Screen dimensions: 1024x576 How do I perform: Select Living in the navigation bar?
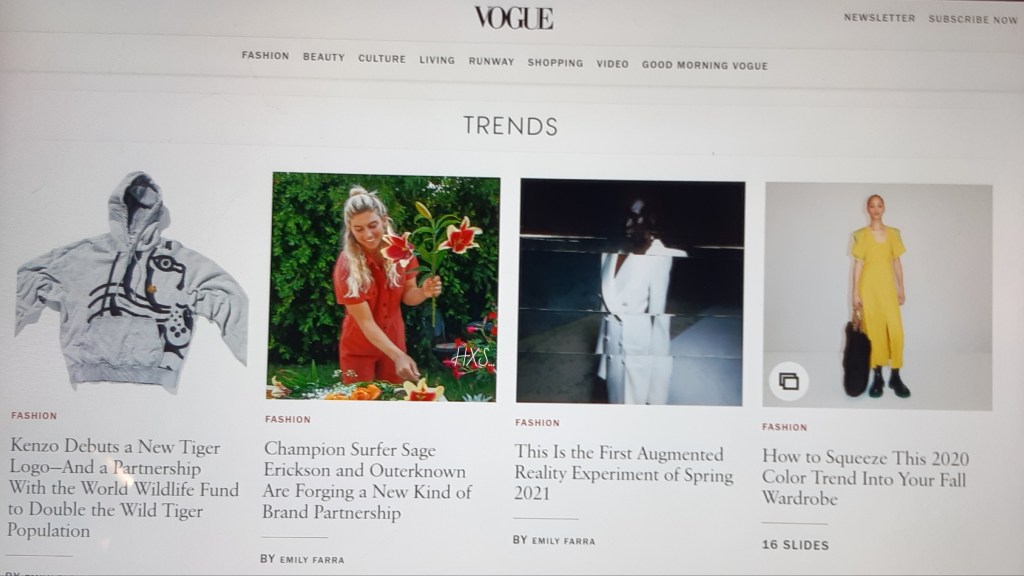[x=437, y=59]
